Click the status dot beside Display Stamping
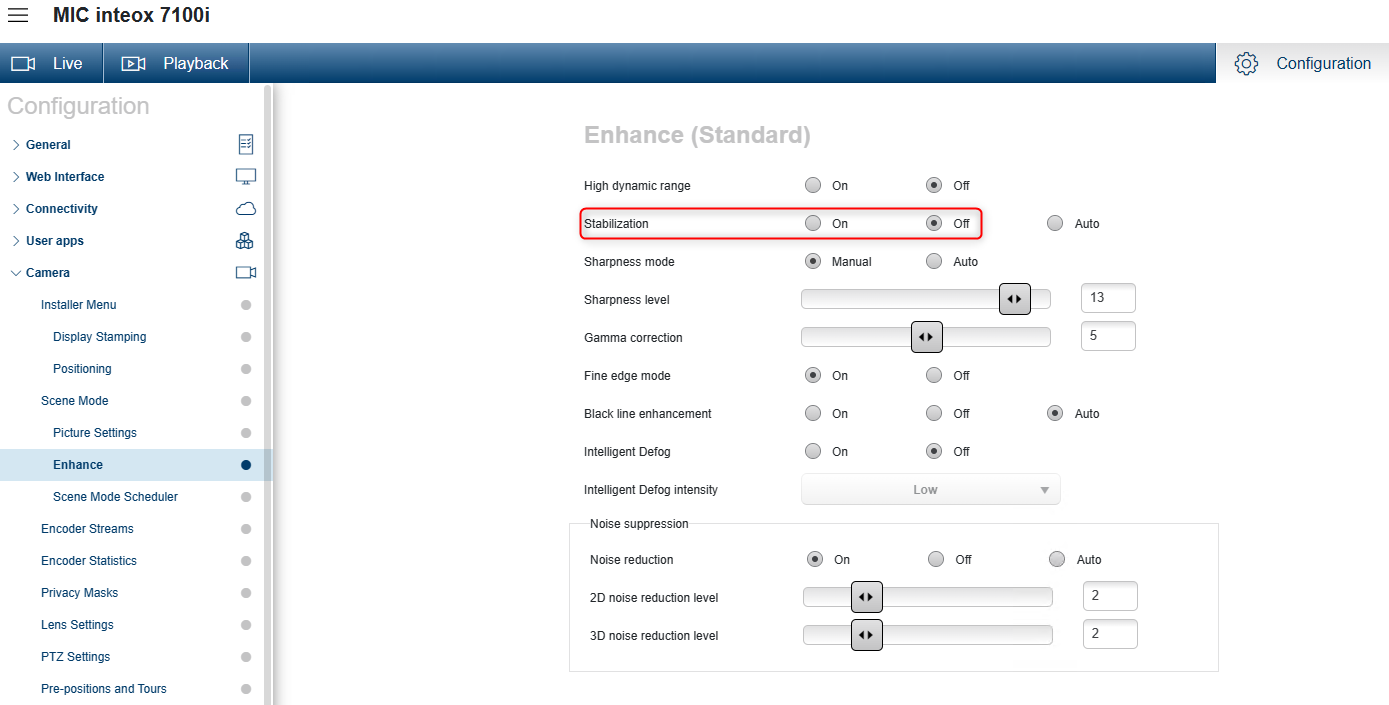1389x705 pixels. point(246,337)
